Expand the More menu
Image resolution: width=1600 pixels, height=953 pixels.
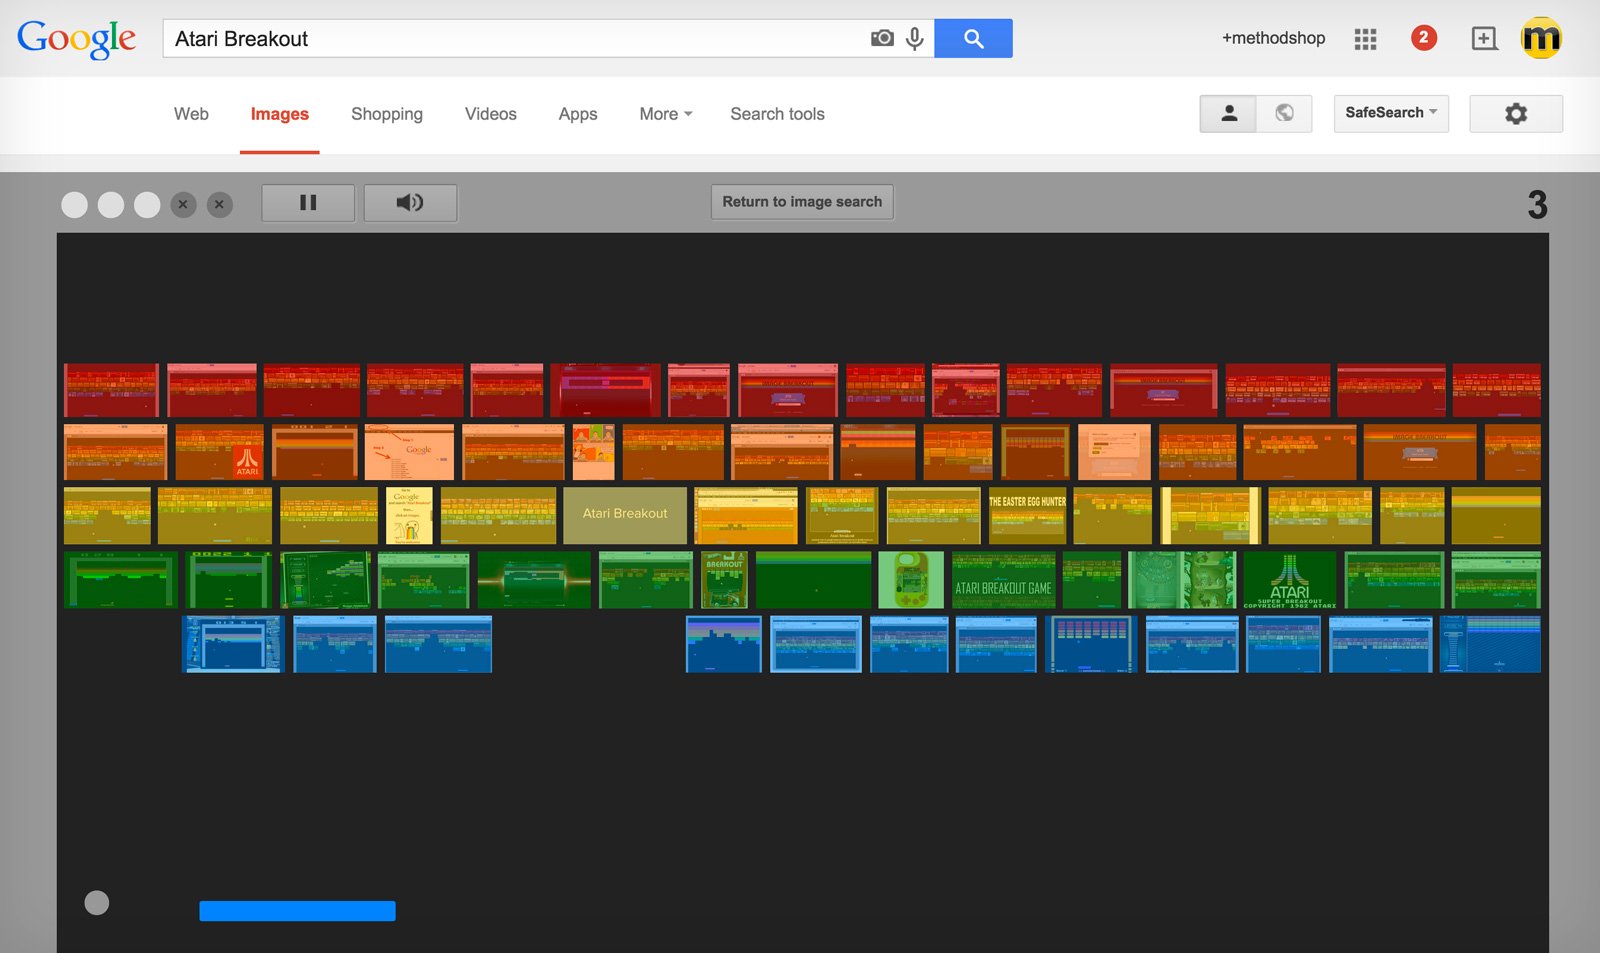(x=666, y=114)
